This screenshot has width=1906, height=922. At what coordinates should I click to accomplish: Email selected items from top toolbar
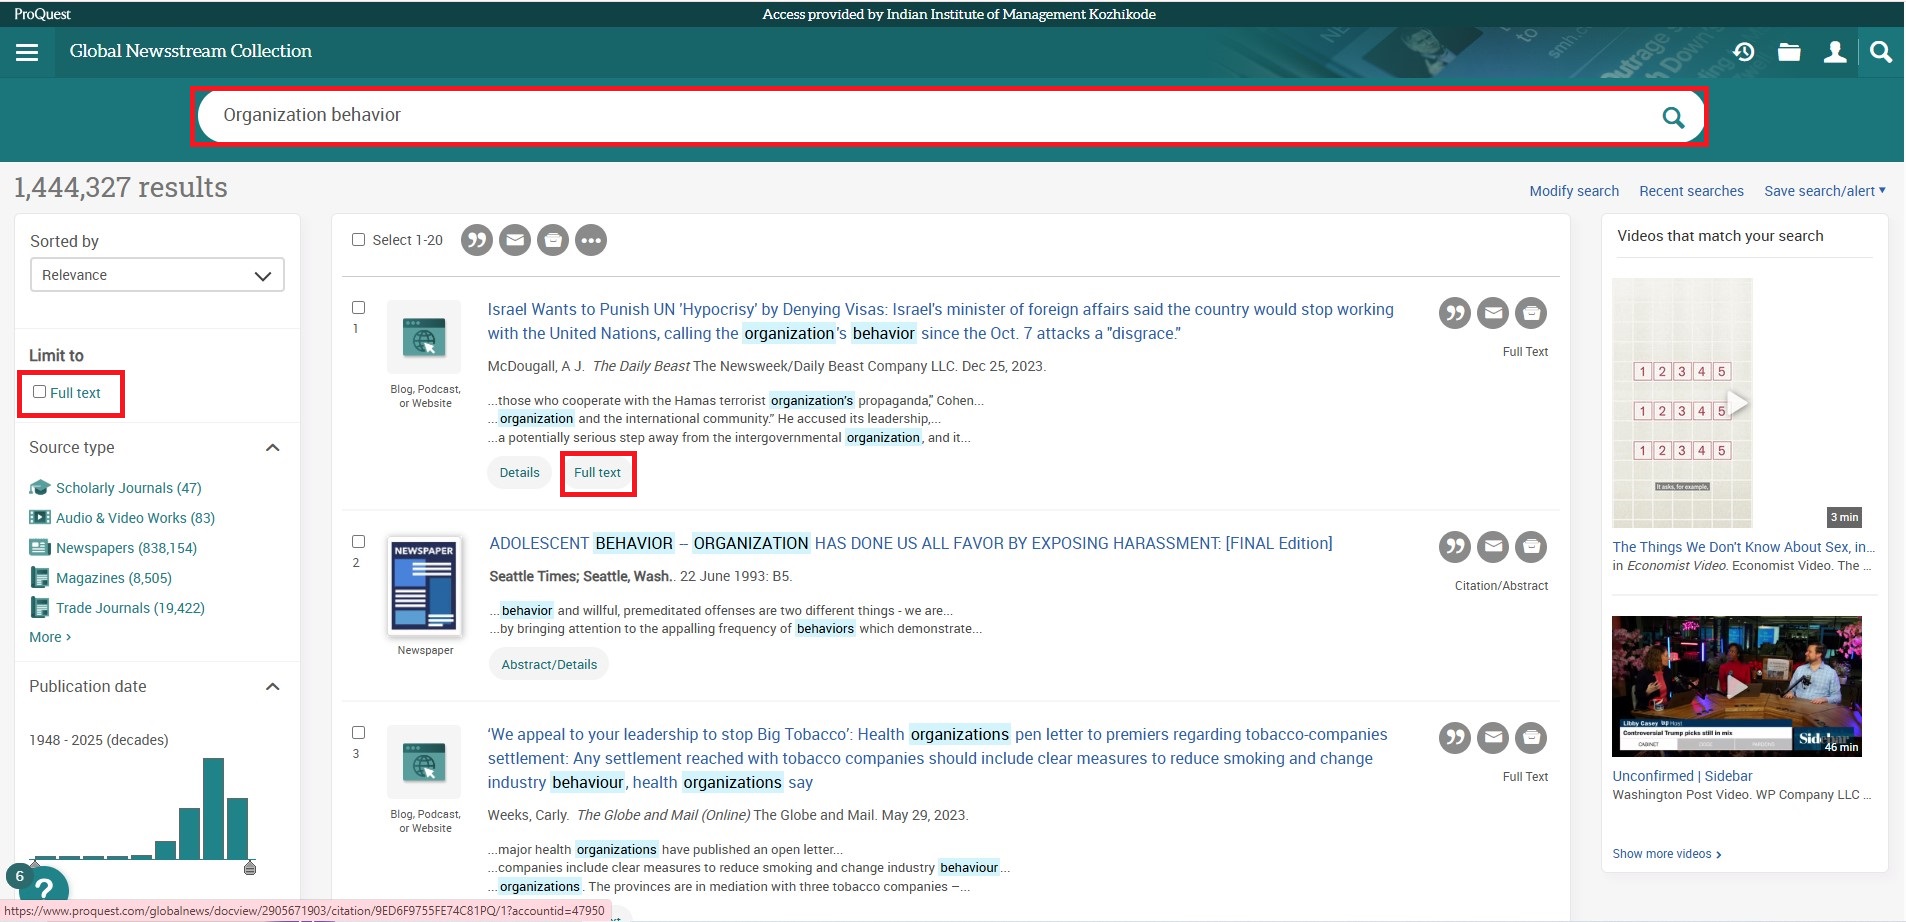pos(515,240)
